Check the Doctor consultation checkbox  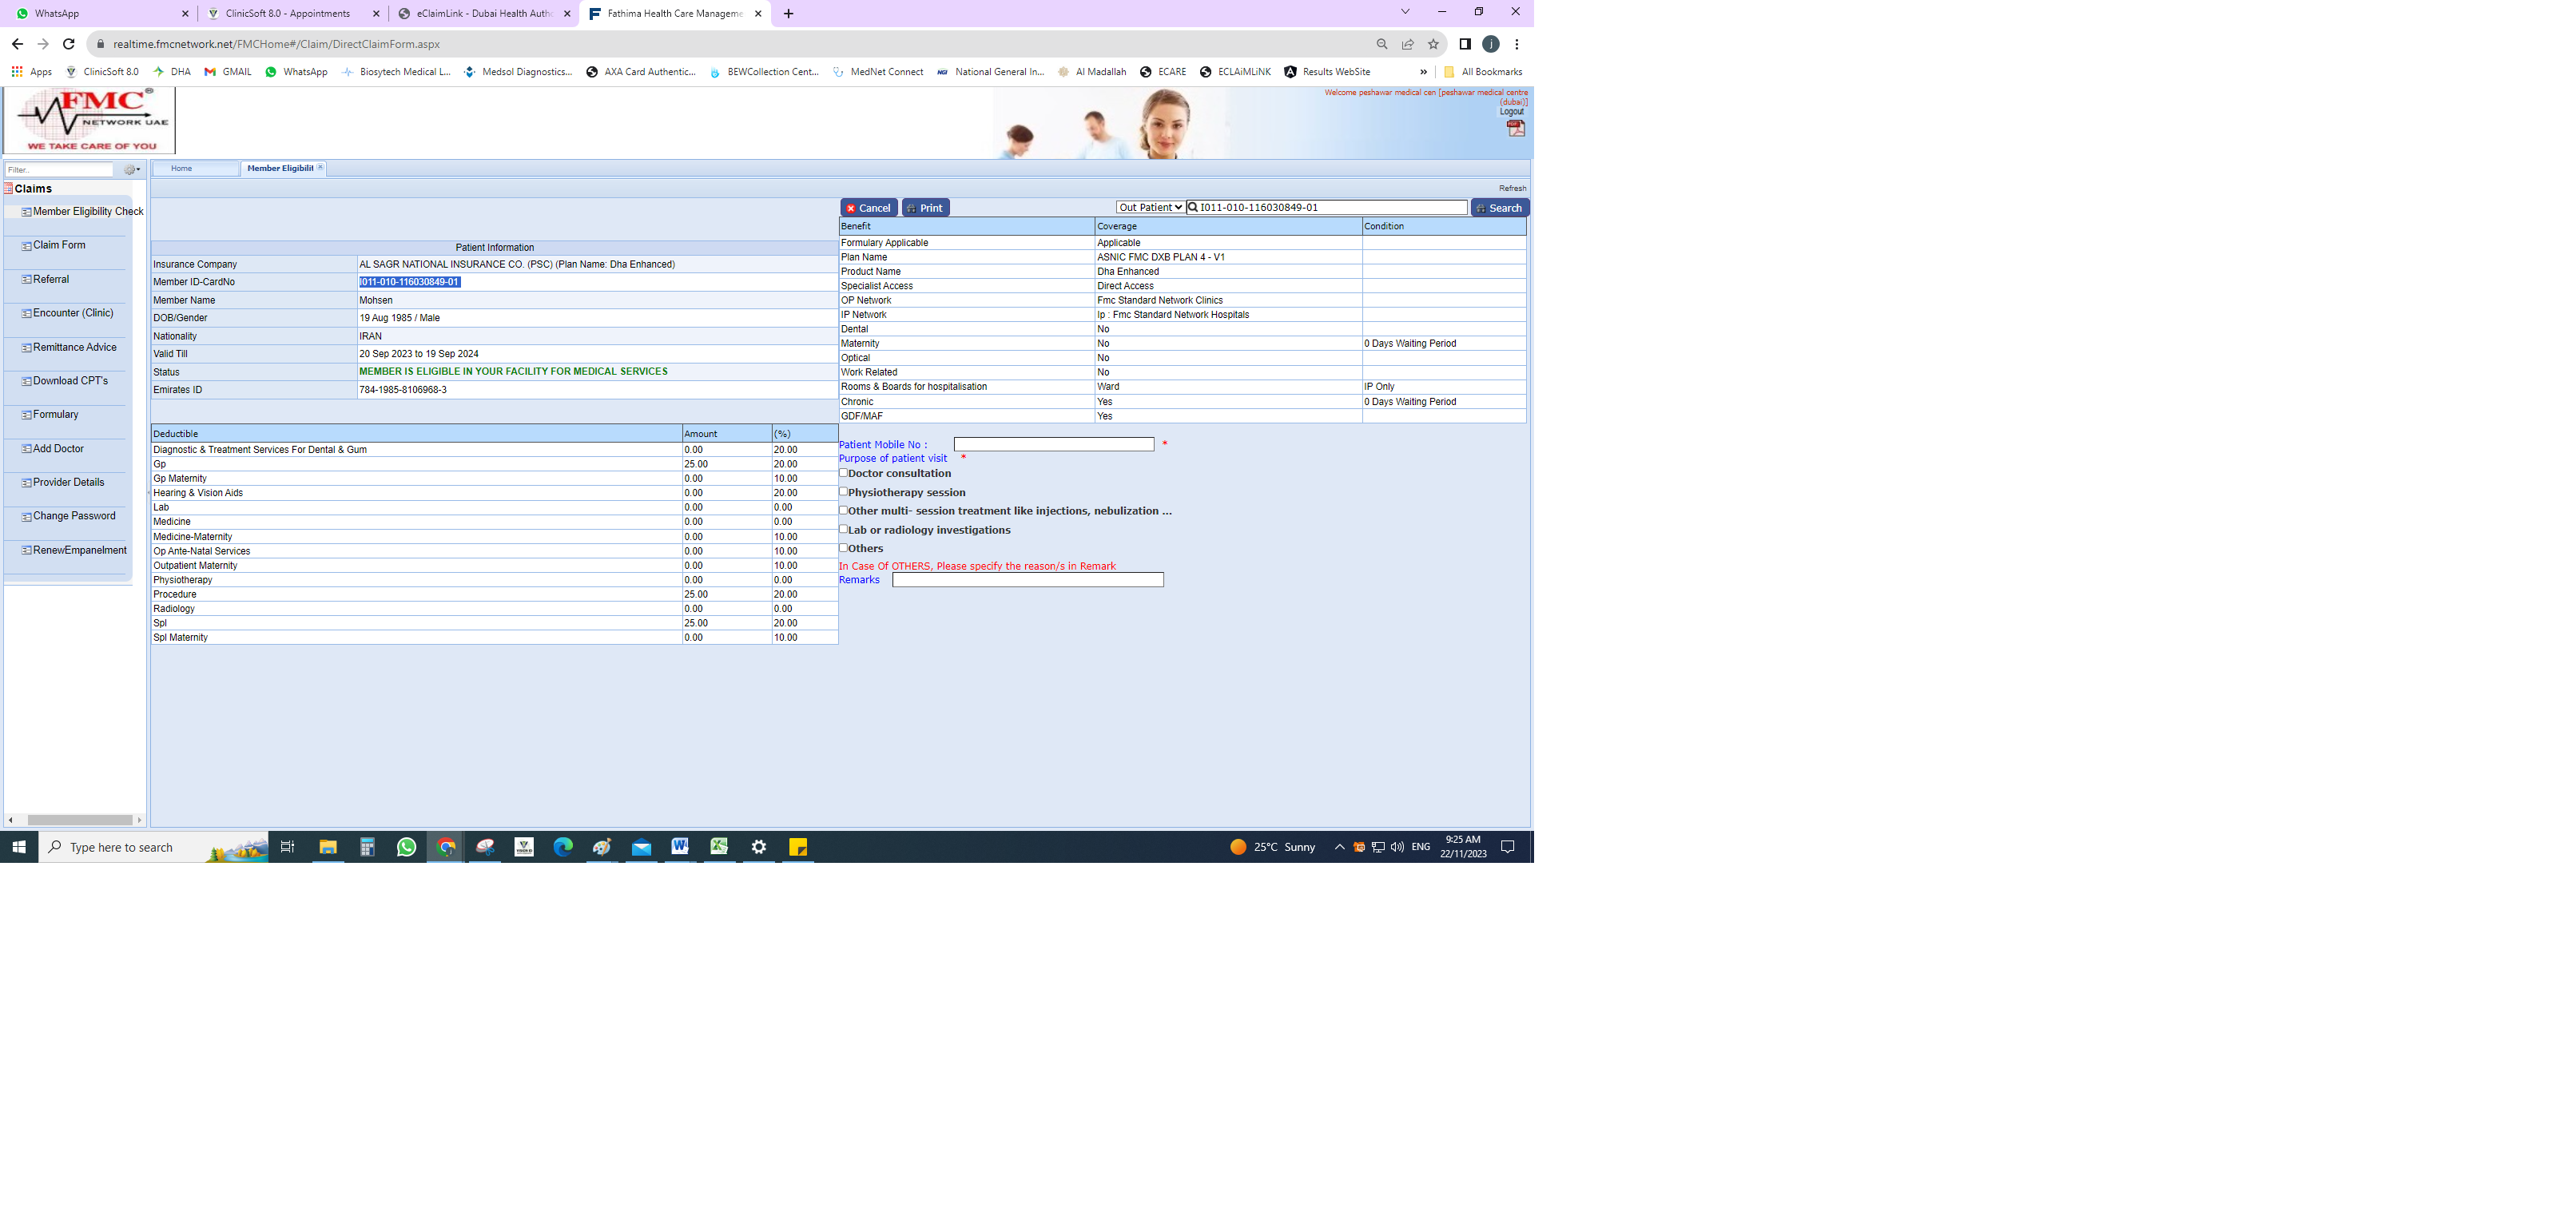point(844,473)
